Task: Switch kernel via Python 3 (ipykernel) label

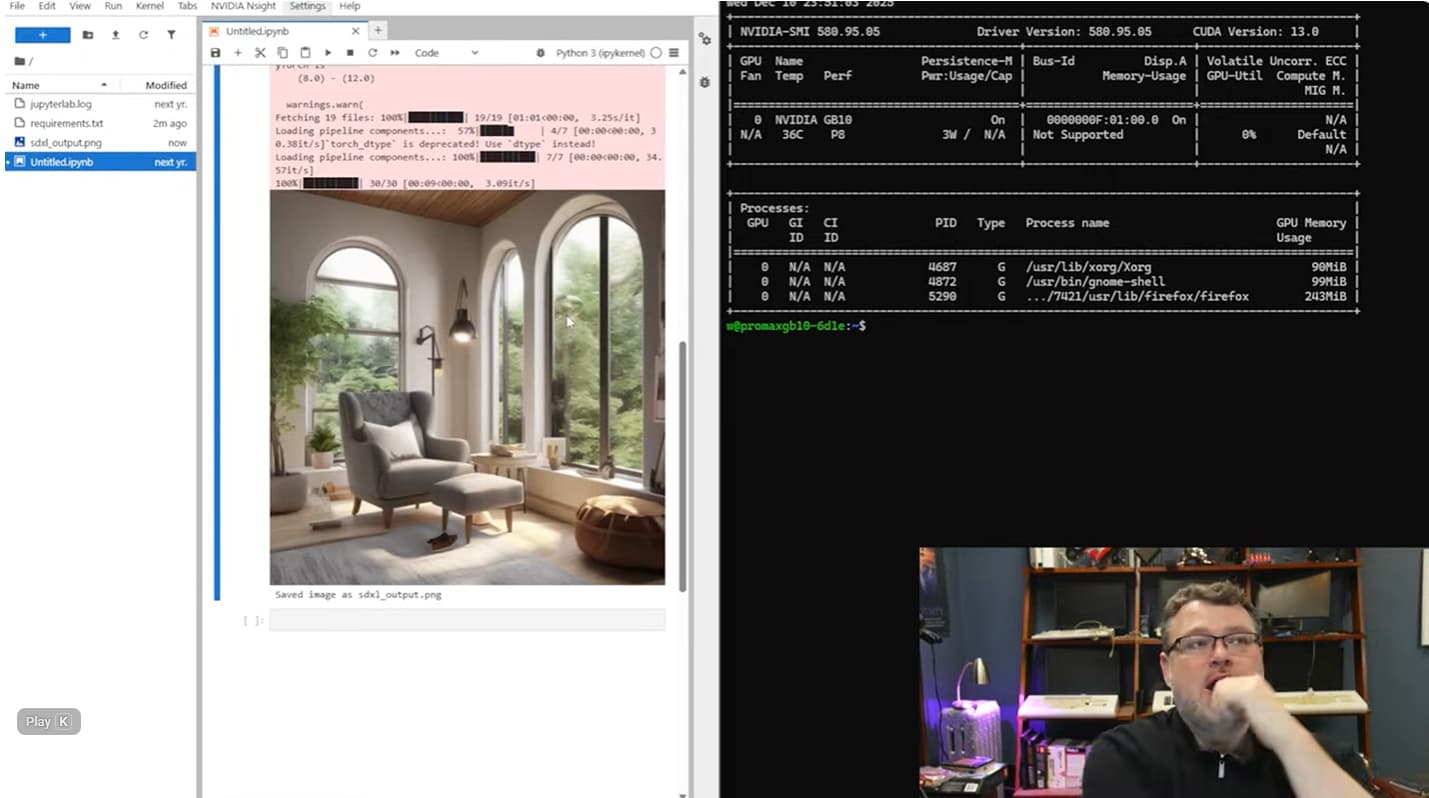Action: pyautogui.click(x=600, y=53)
